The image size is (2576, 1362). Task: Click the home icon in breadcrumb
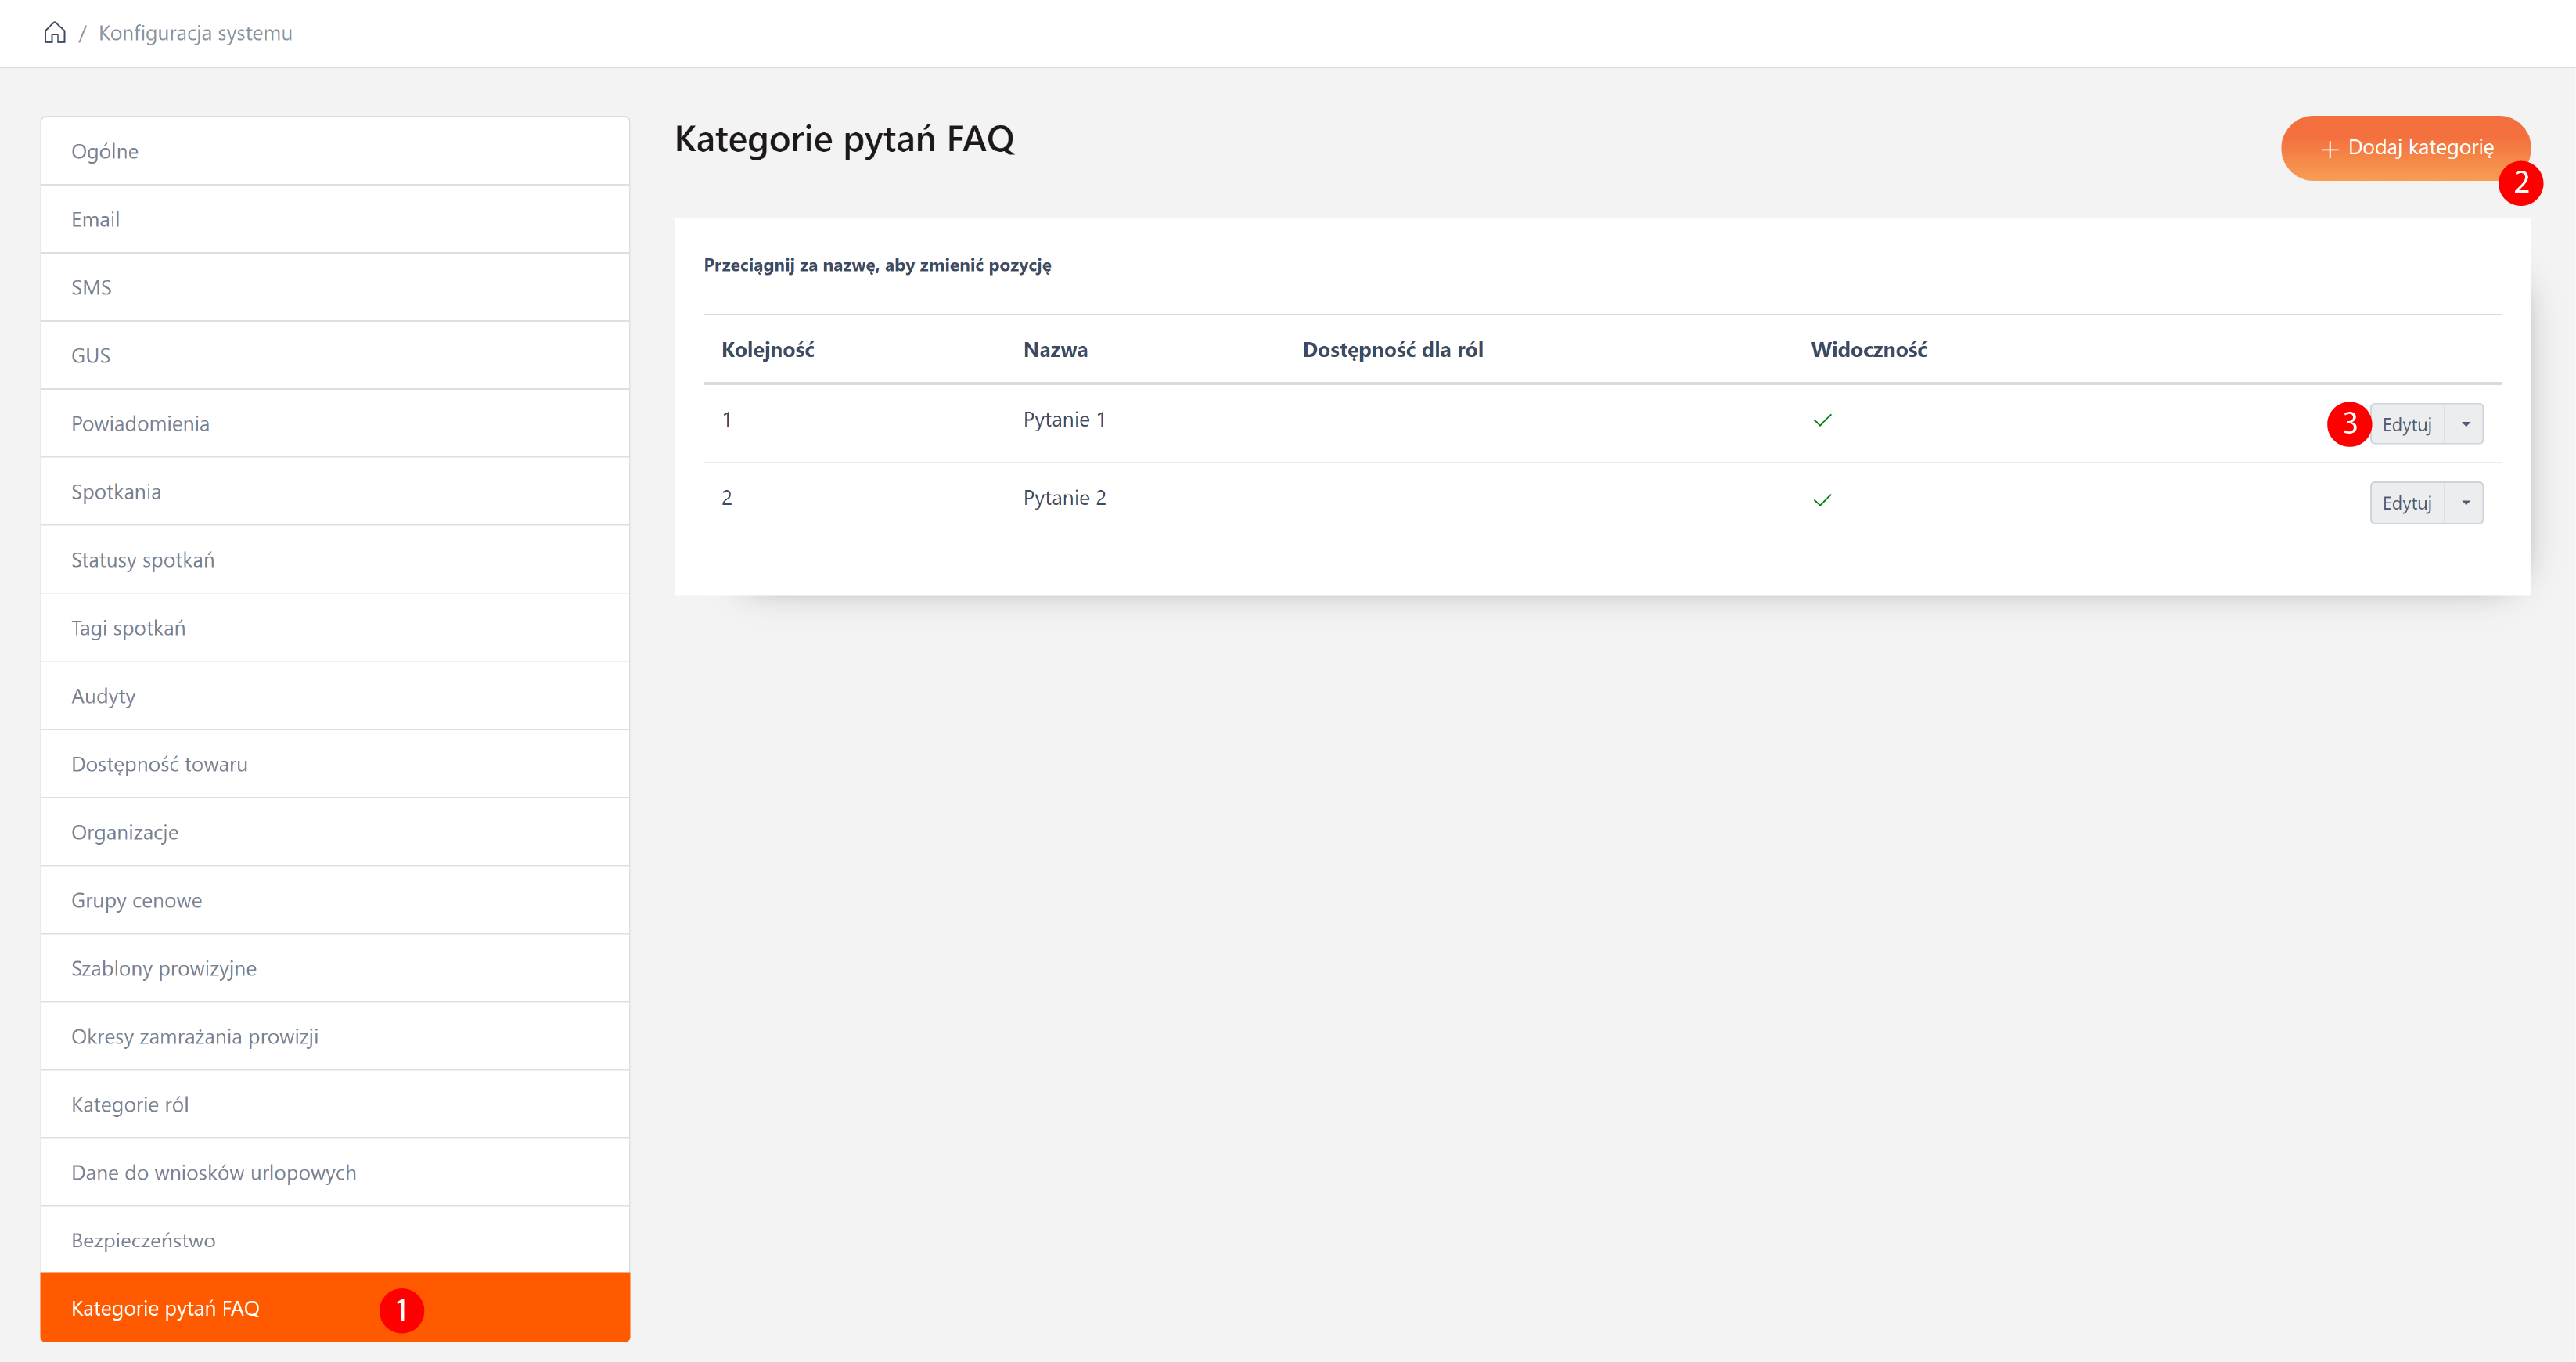coord(55,33)
